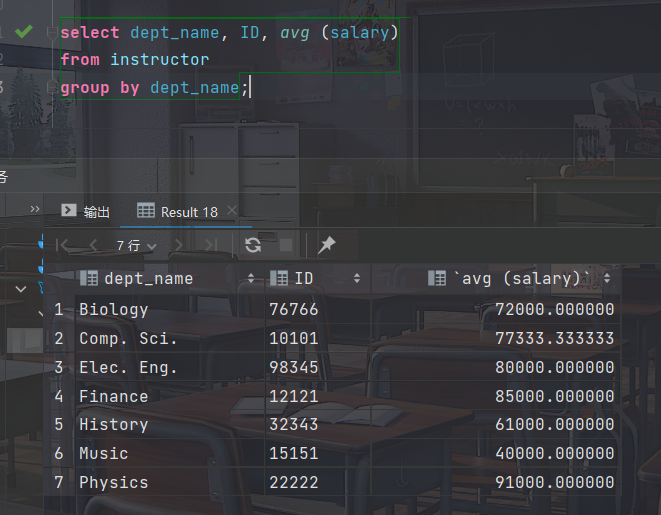
Task: Select ID cell 15151
Action: (318, 453)
